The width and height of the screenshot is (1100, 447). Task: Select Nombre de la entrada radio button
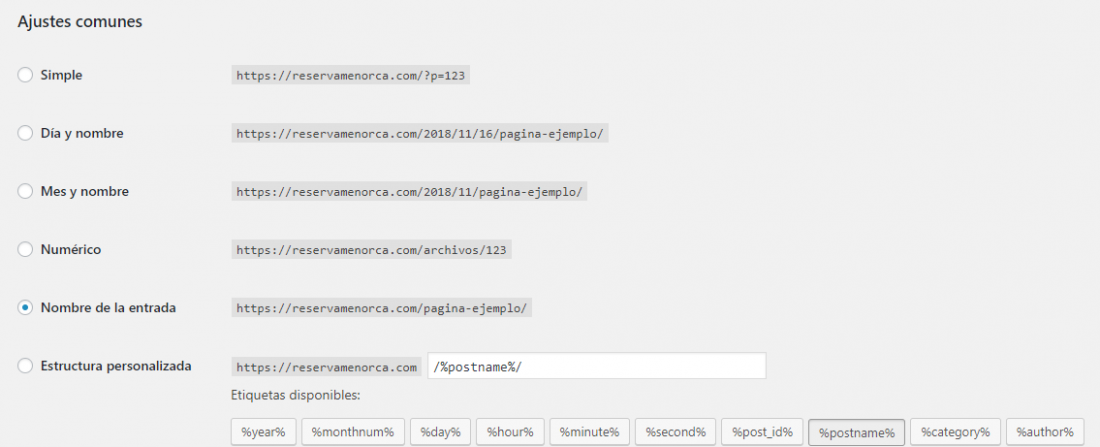tap(25, 307)
